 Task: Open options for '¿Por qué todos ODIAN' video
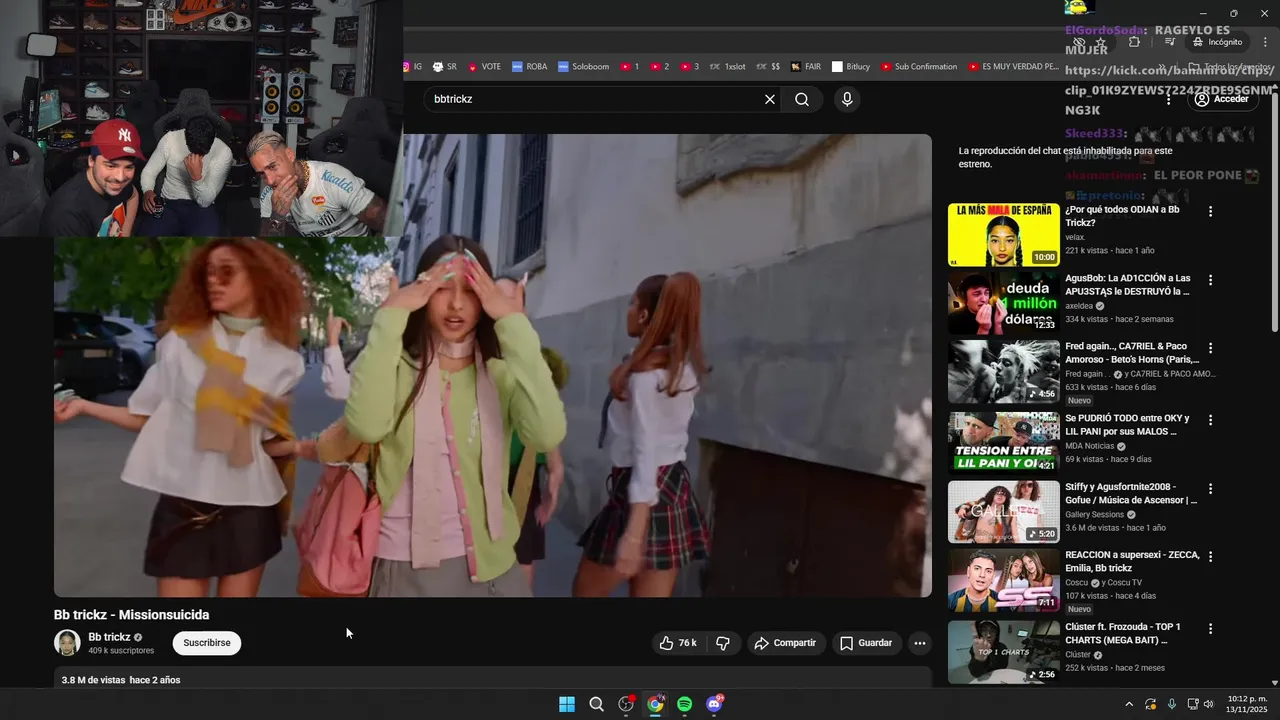(x=1210, y=212)
